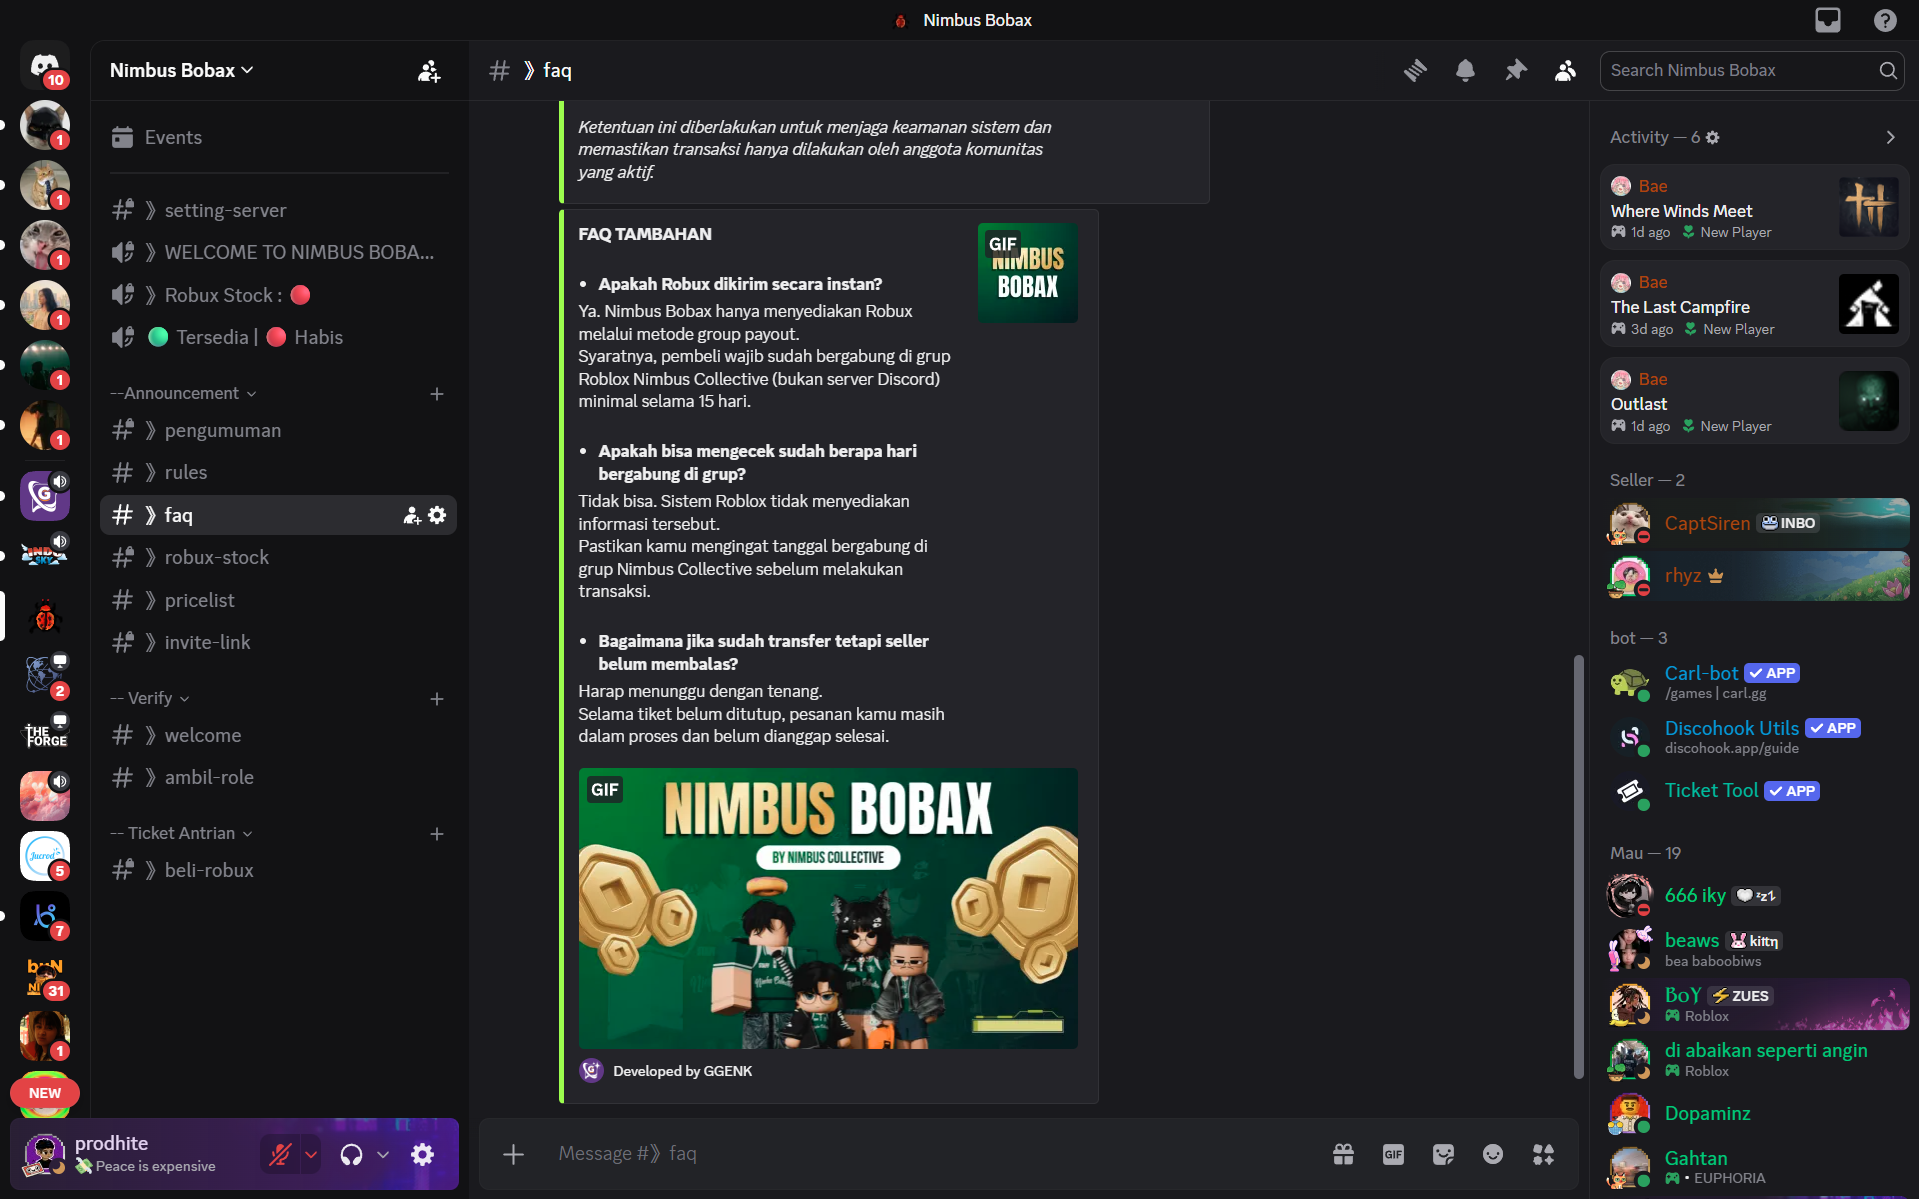Click invite icon on faq channel row
This screenshot has width=1919, height=1199.
pos(411,515)
